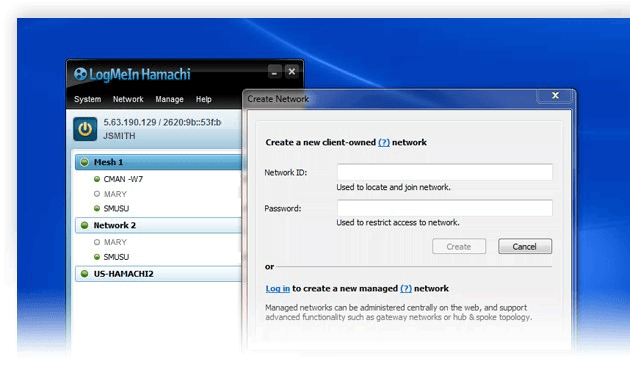The image size is (630, 388).
Task: Follow the Log in link
Action: (x=277, y=288)
